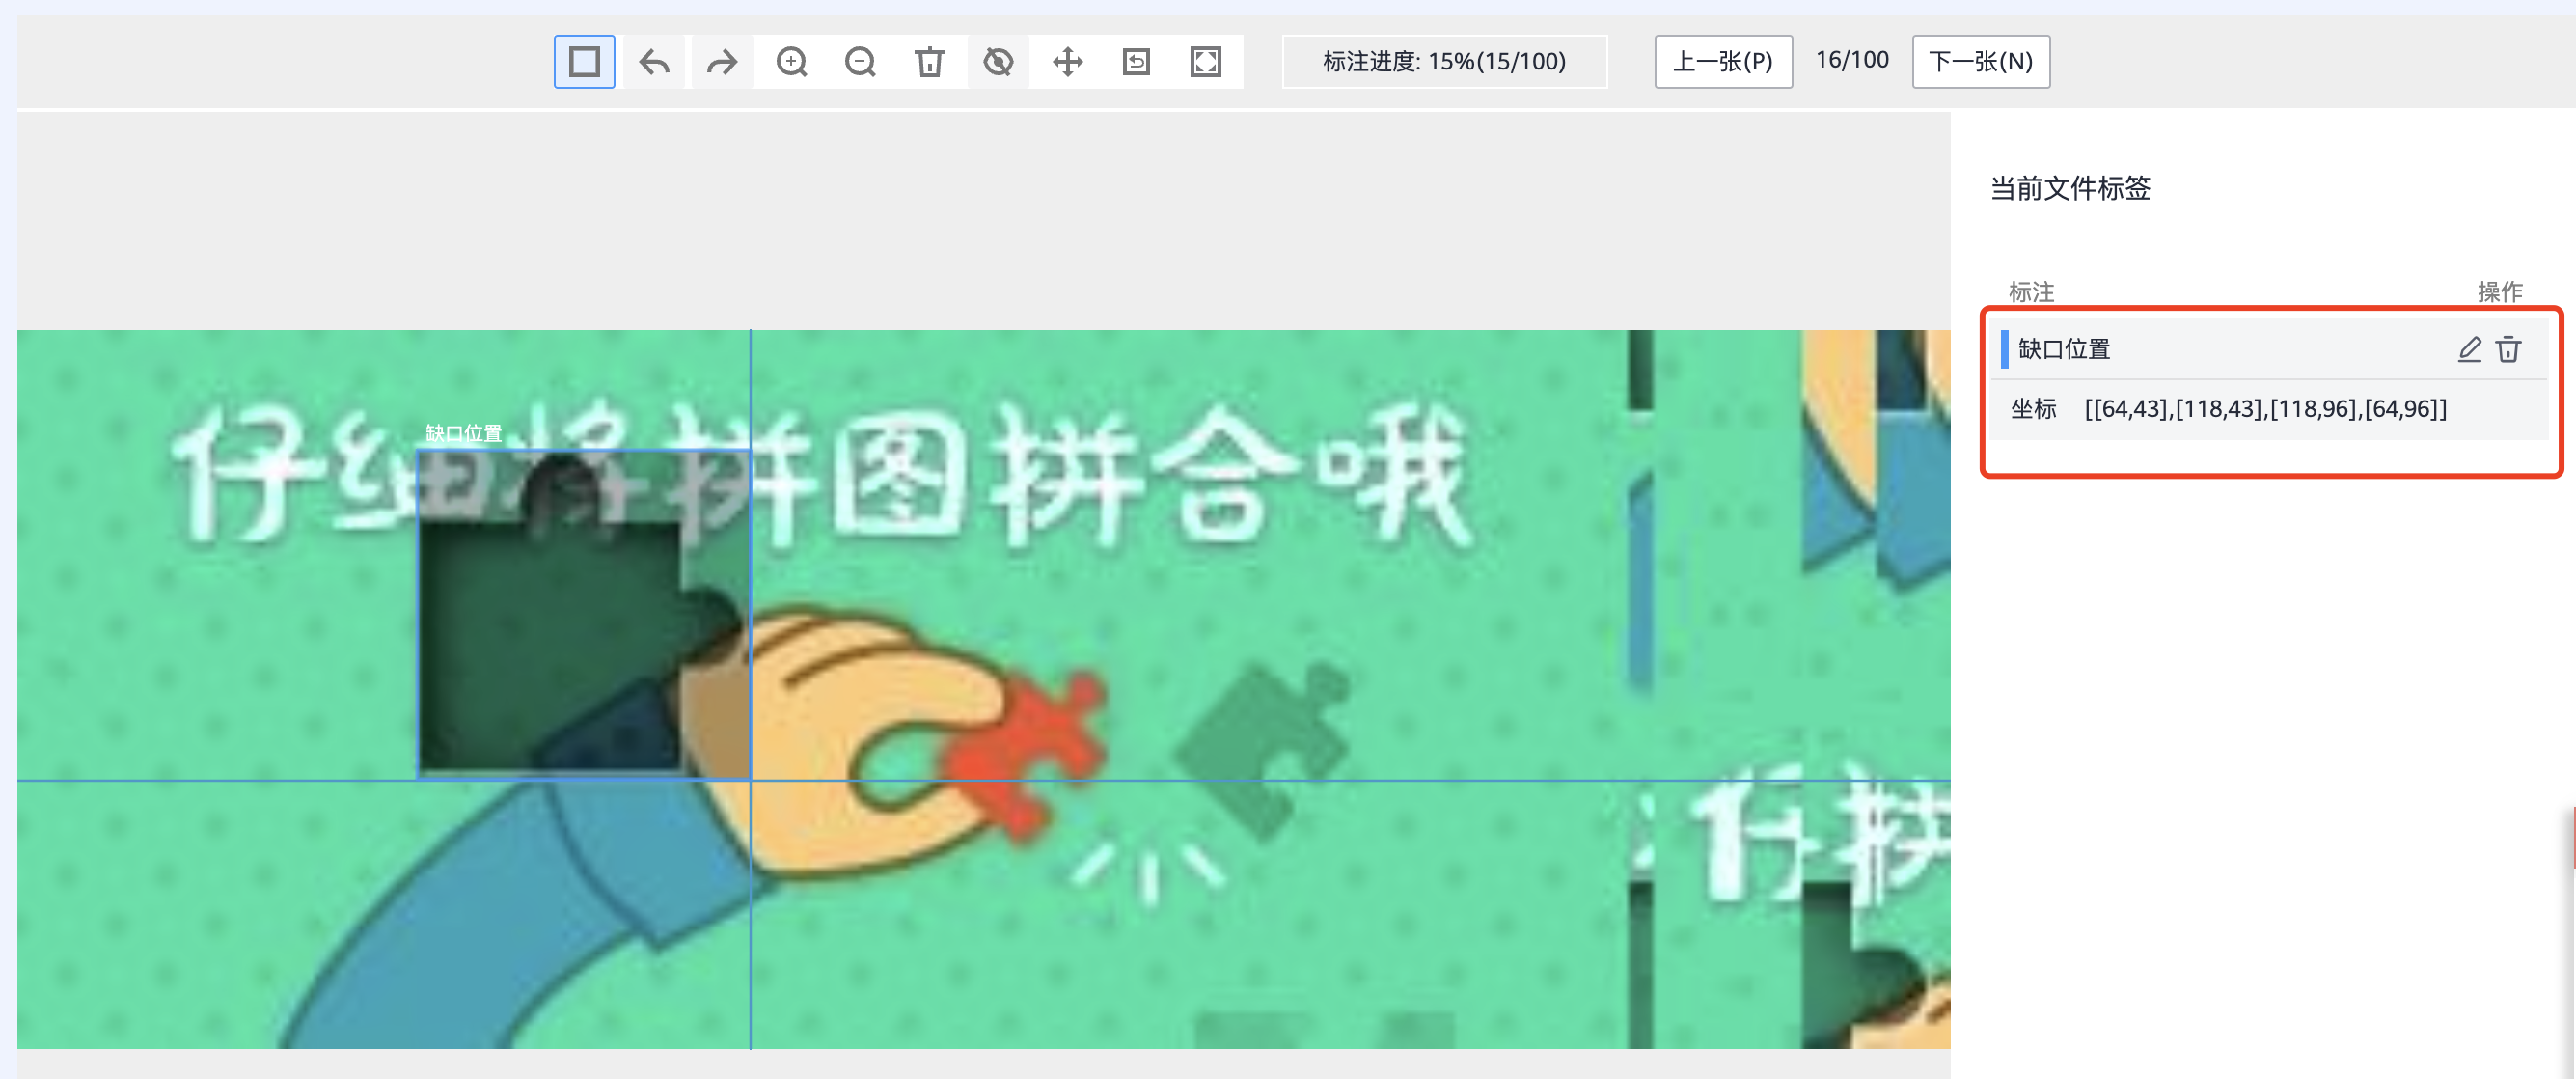Click the undo arrow icon
The width and height of the screenshot is (2576, 1079).
(654, 62)
